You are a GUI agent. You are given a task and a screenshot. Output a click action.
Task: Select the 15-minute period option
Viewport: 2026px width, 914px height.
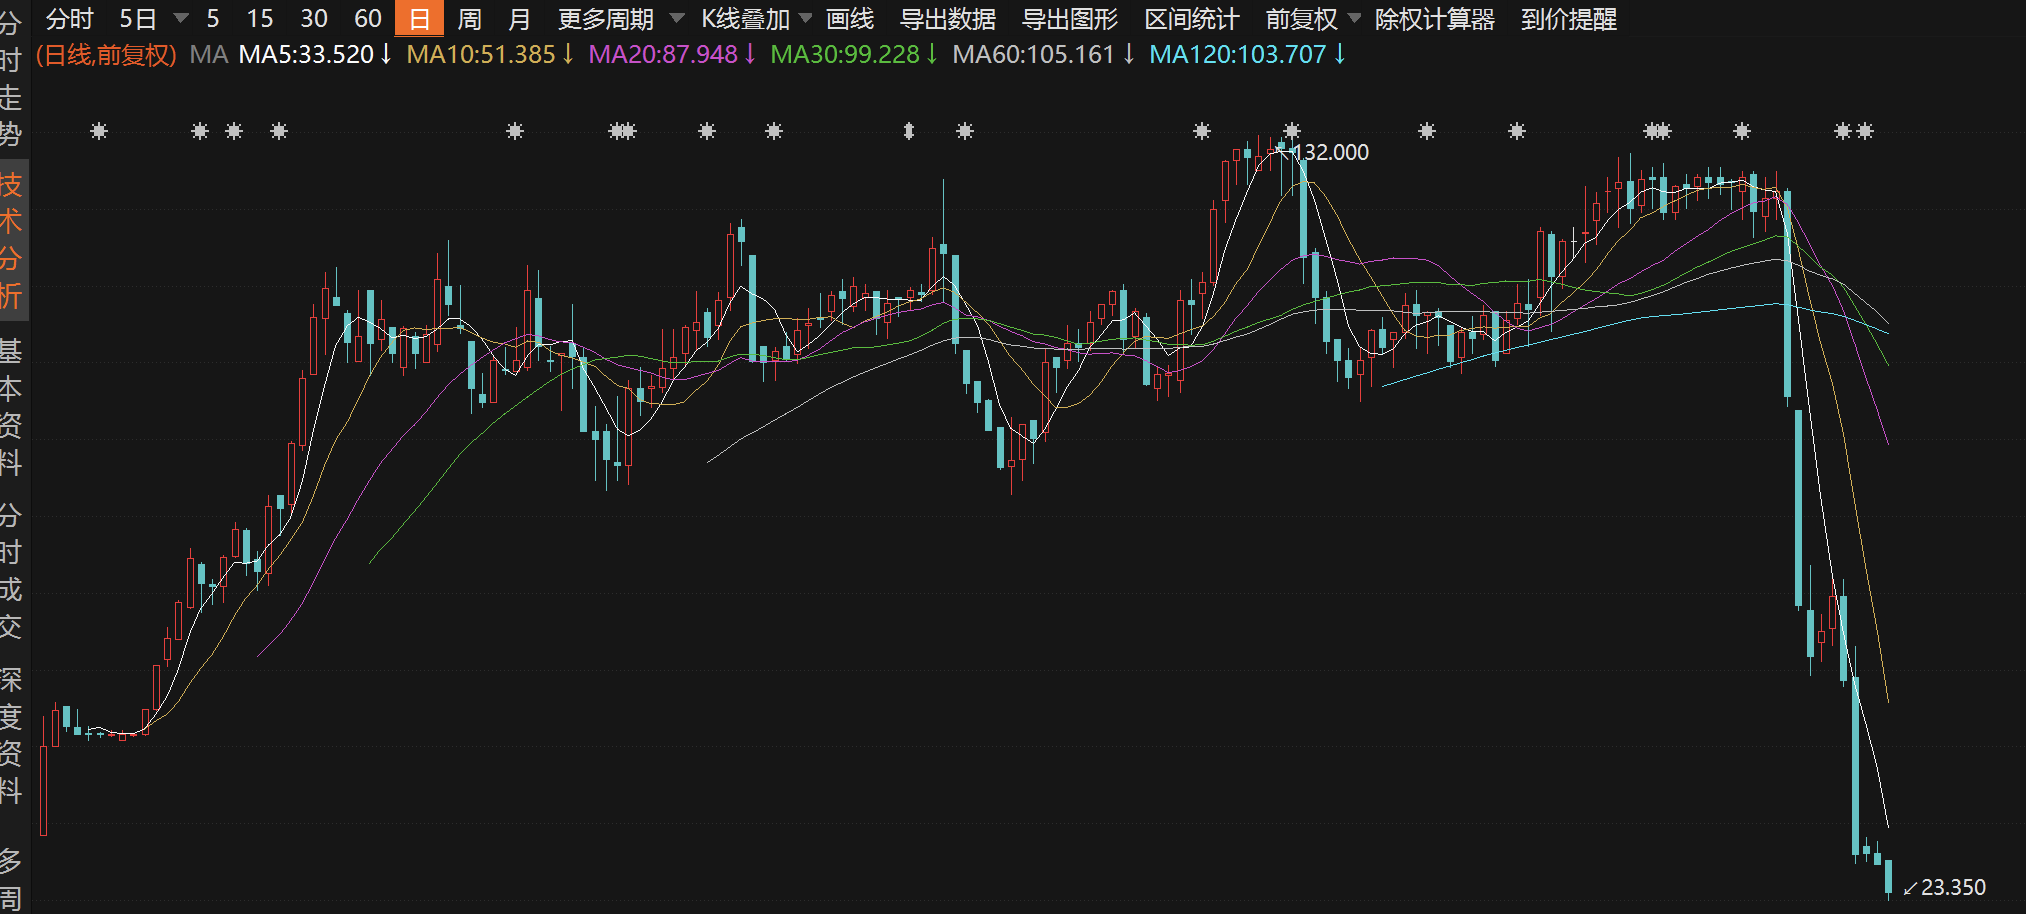pyautogui.click(x=260, y=19)
